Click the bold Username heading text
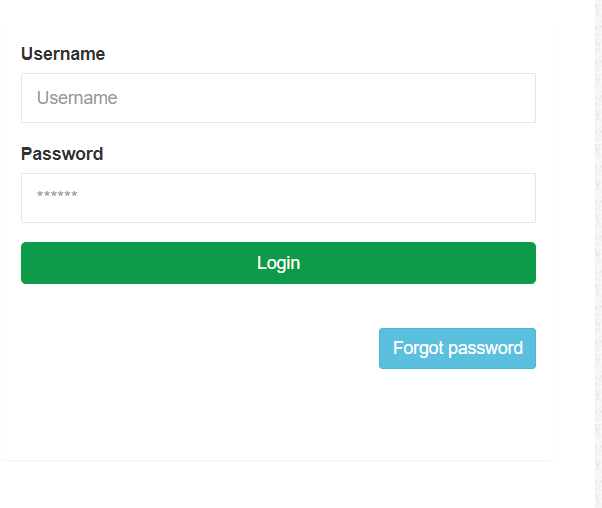Image resolution: width=602 pixels, height=508 pixels. coord(63,54)
